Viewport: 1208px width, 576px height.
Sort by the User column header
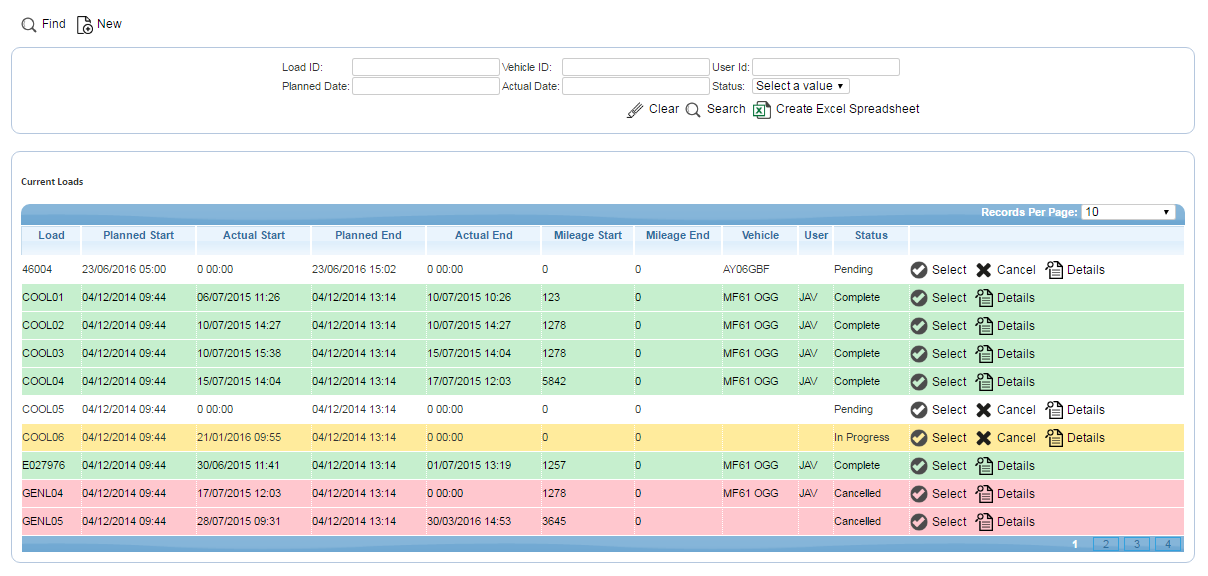click(x=816, y=236)
